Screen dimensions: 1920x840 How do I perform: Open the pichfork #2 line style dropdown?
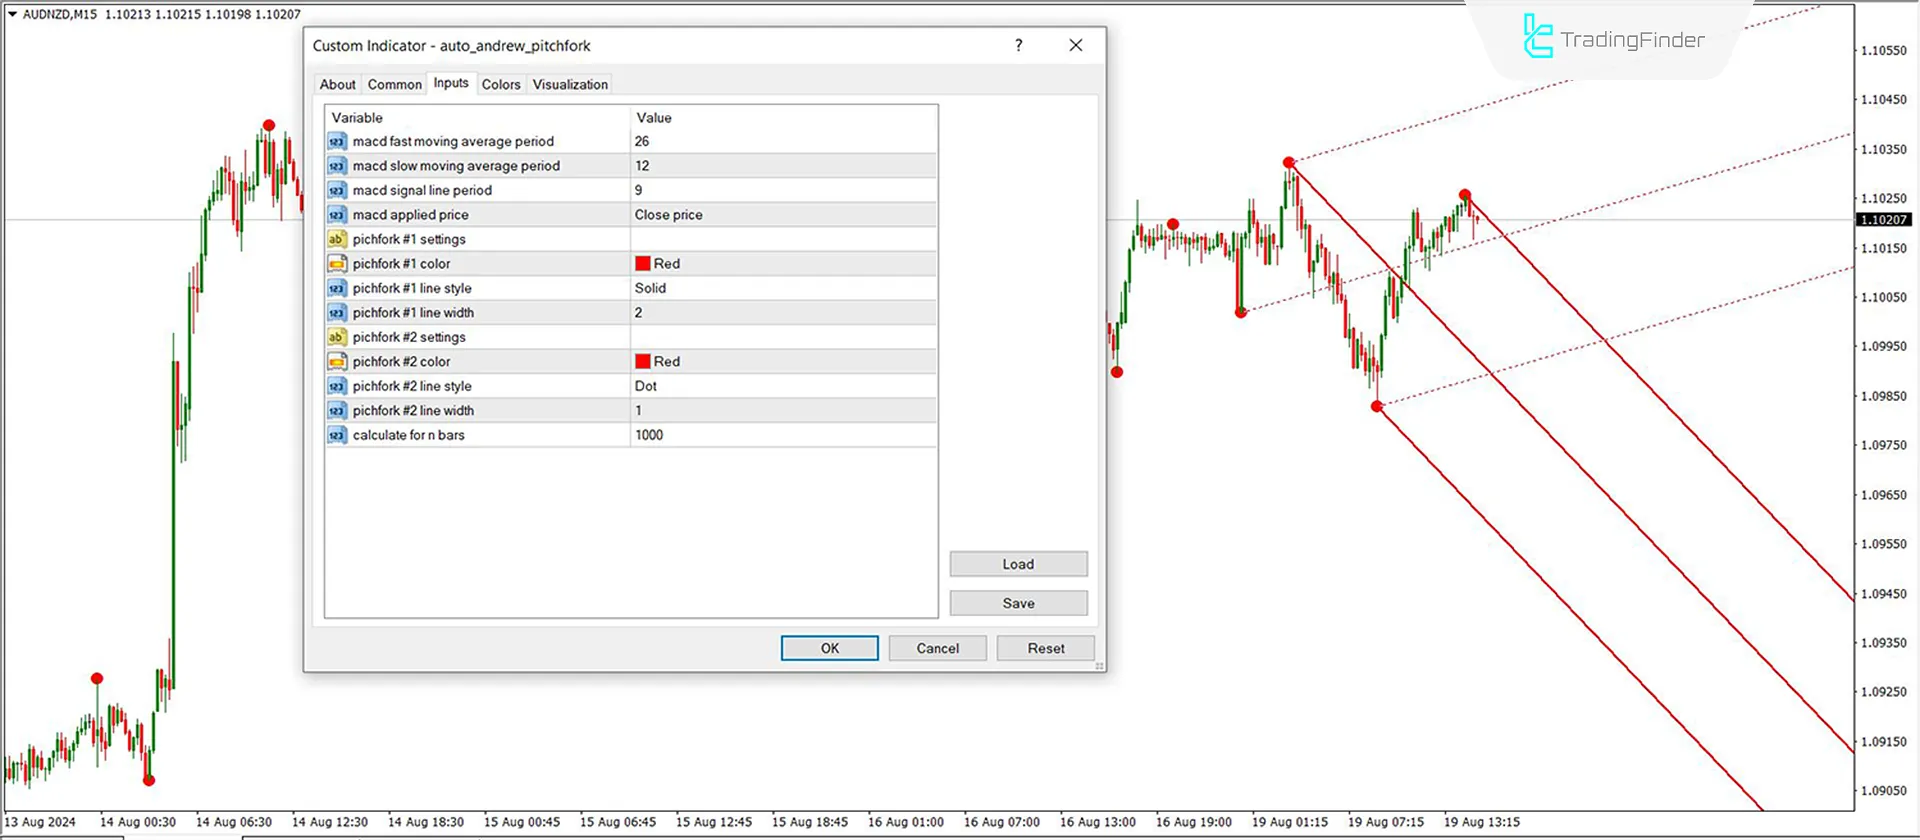(782, 386)
